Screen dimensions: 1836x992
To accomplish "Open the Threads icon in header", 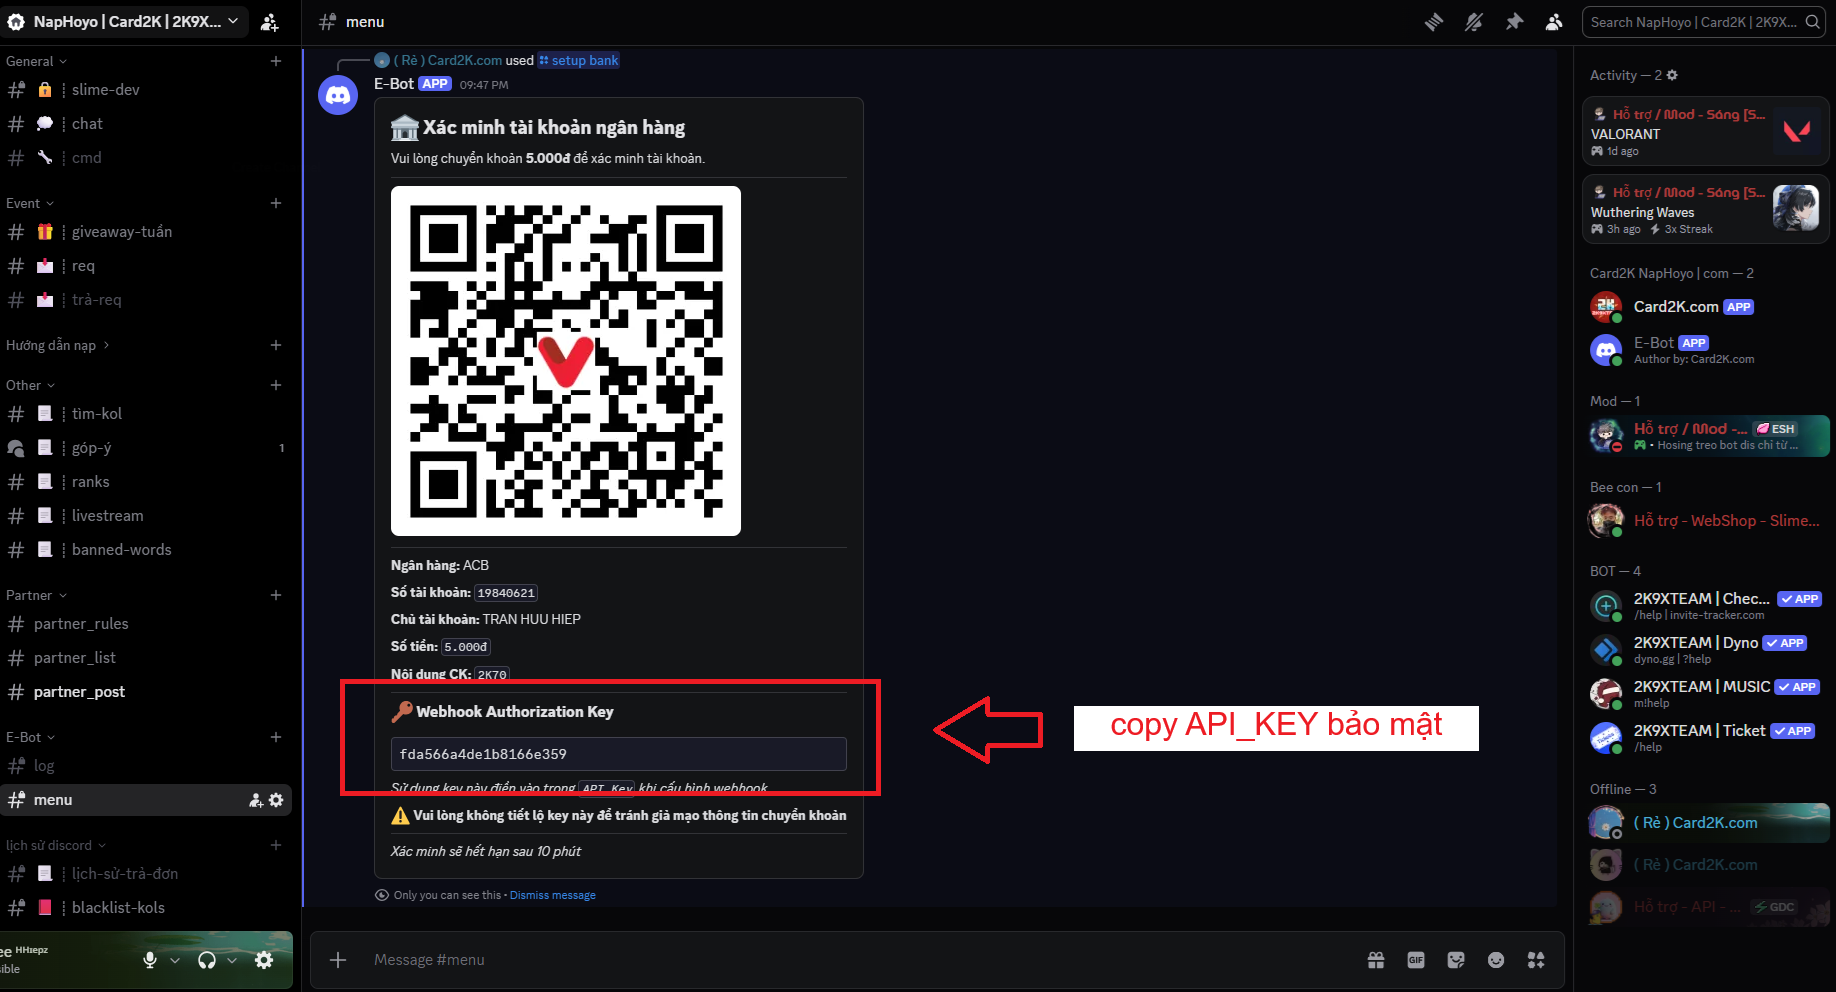I will point(1434,22).
